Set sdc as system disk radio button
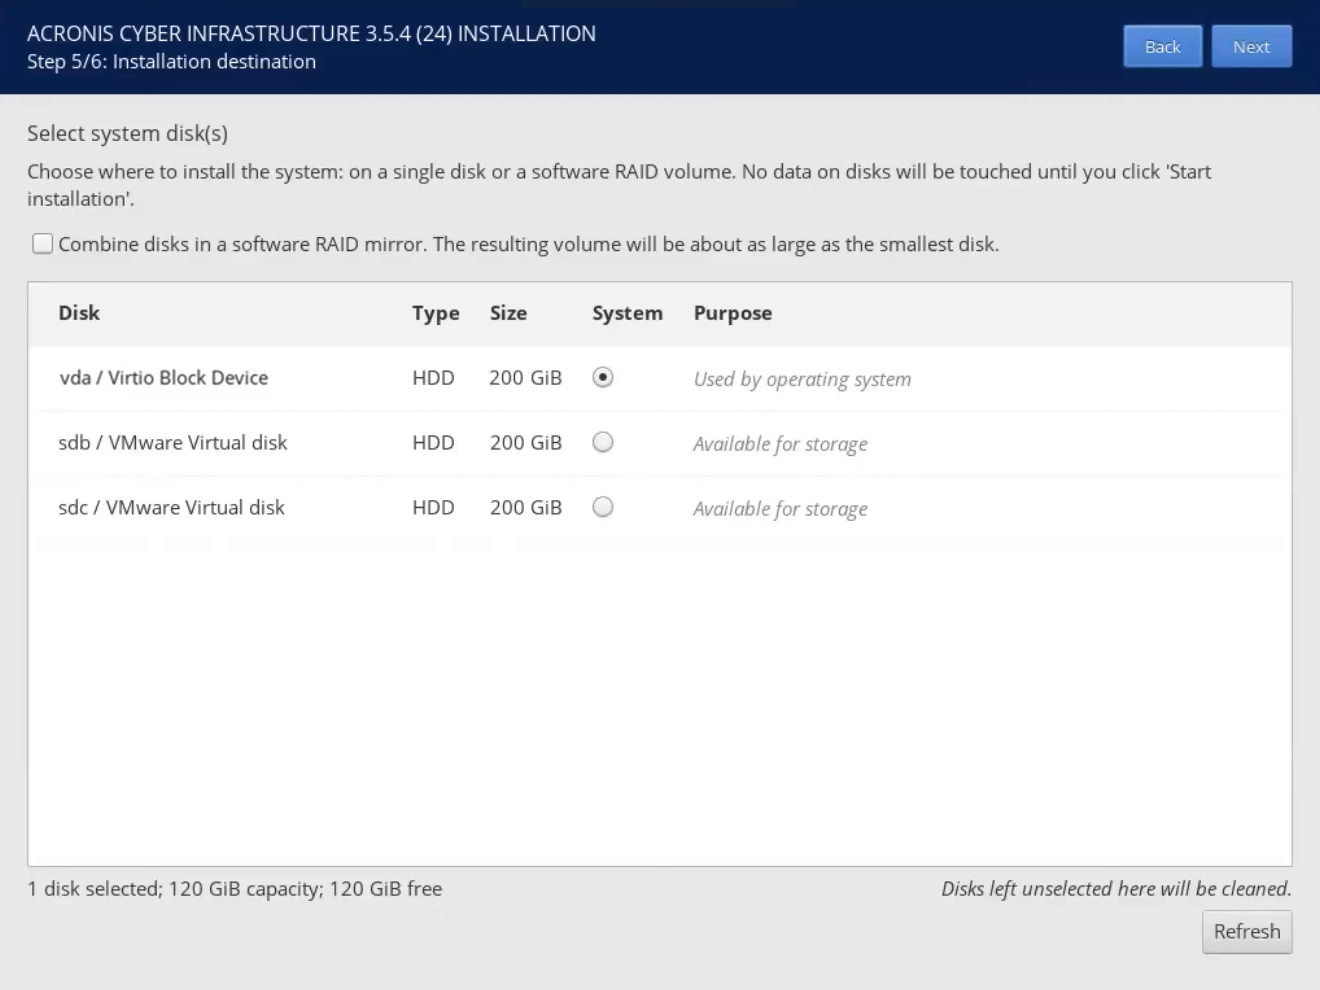 602,507
